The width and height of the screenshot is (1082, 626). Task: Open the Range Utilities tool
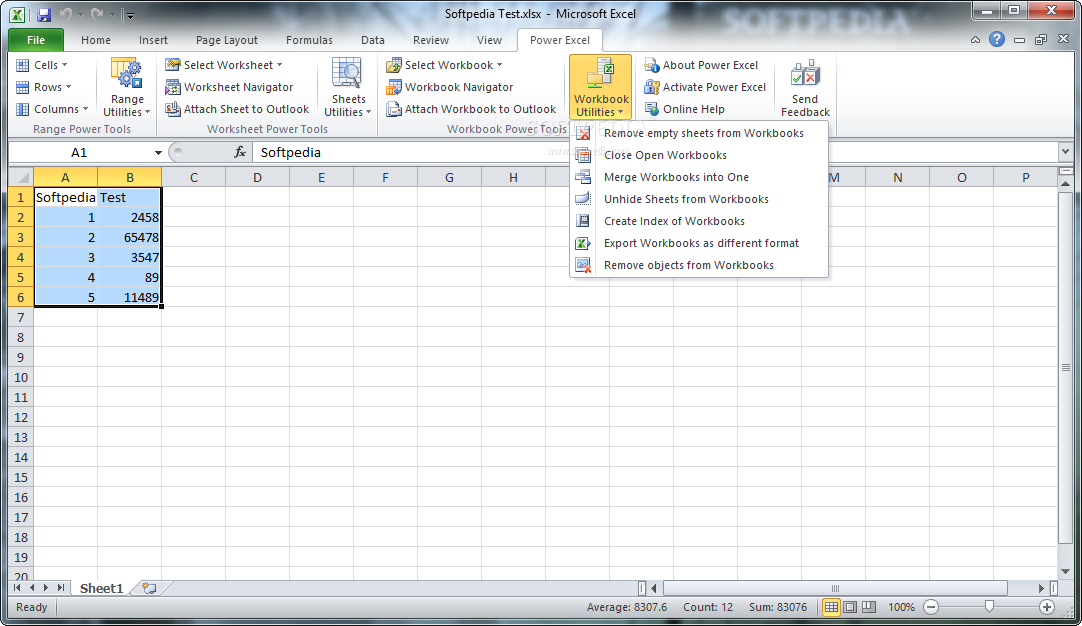pyautogui.click(x=127, y=87)
